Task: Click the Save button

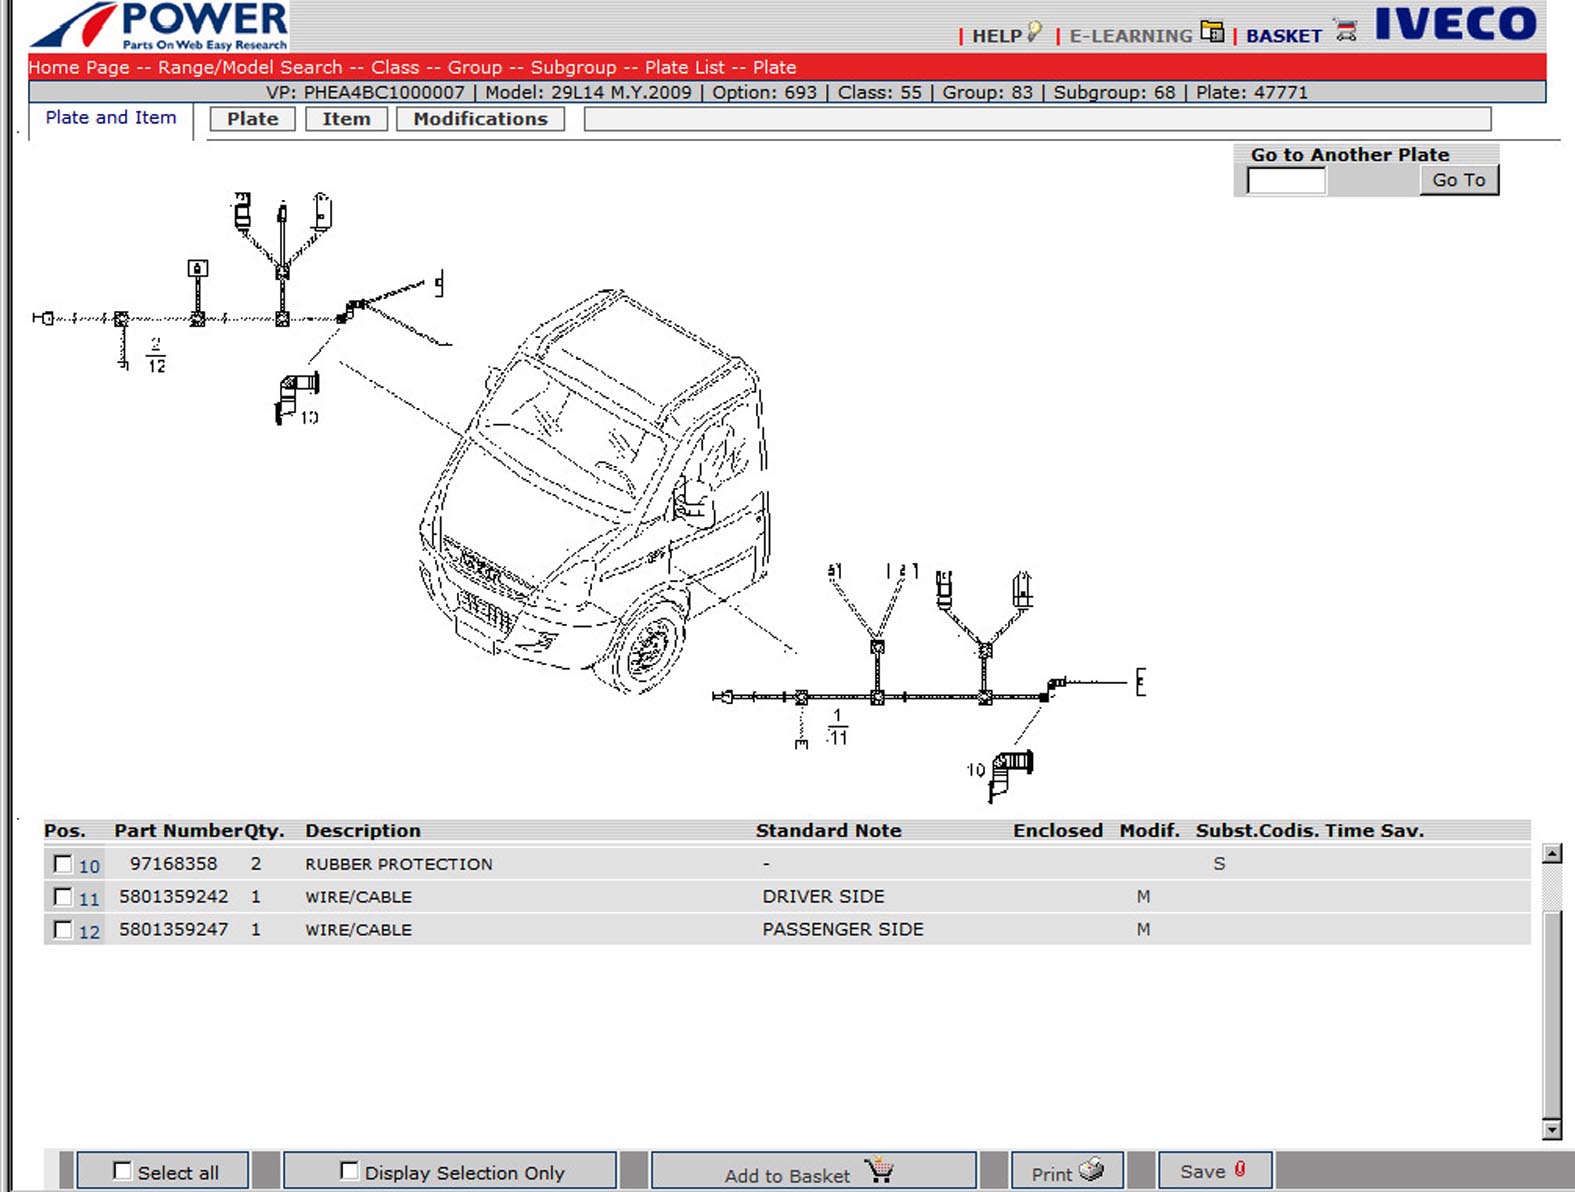Action: (1213, 1171)
